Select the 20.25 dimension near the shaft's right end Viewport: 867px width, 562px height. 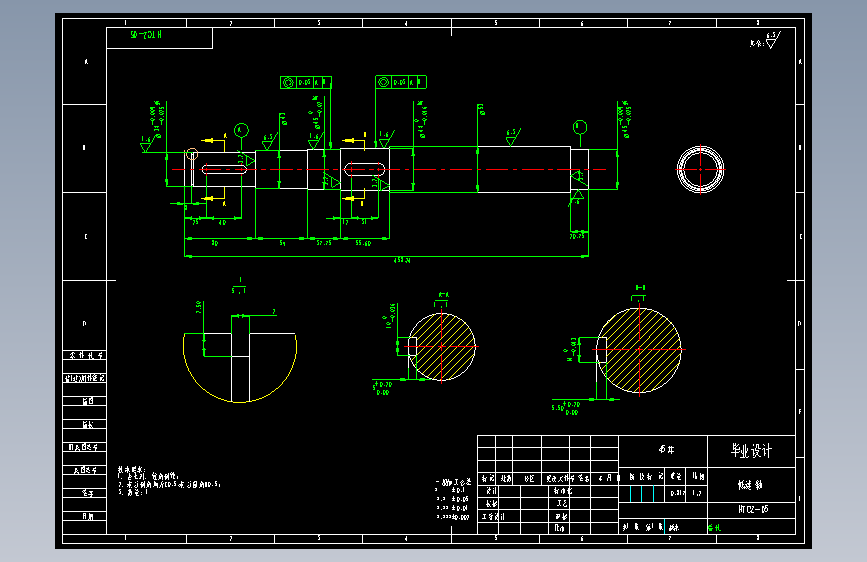click(x=577, y=236)
